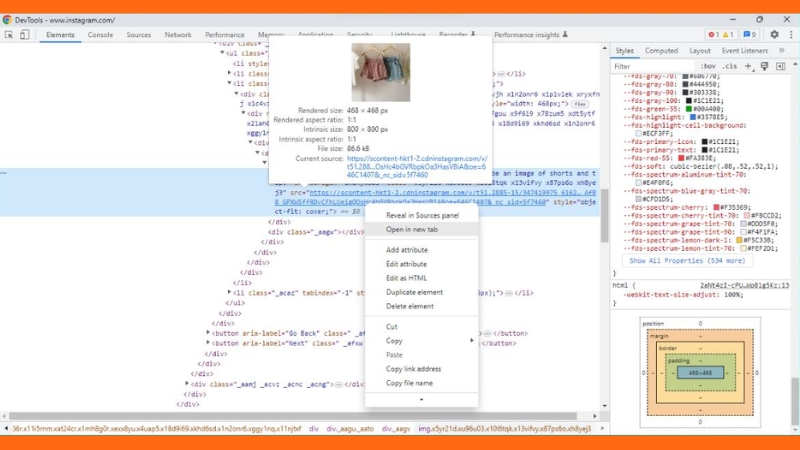Open the Network tab

point(178,35)
